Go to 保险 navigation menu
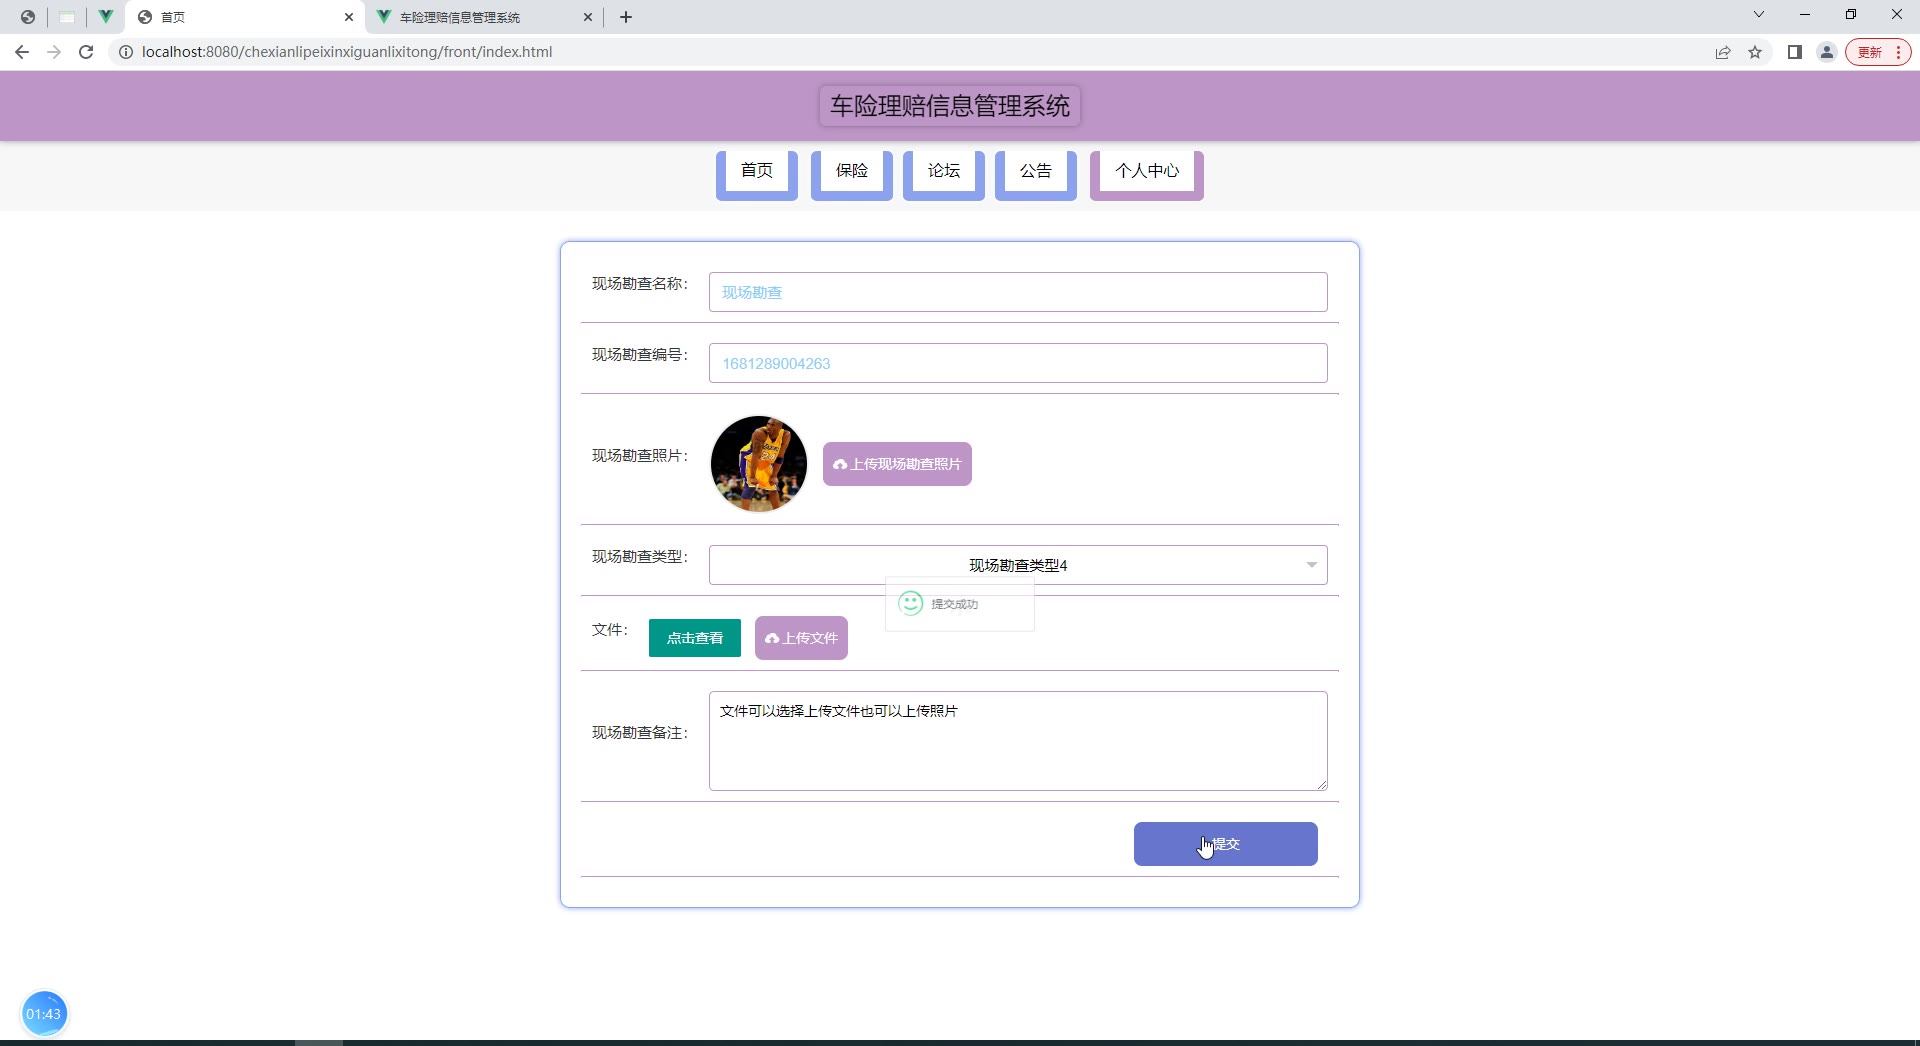 click(x=851, y=171)
